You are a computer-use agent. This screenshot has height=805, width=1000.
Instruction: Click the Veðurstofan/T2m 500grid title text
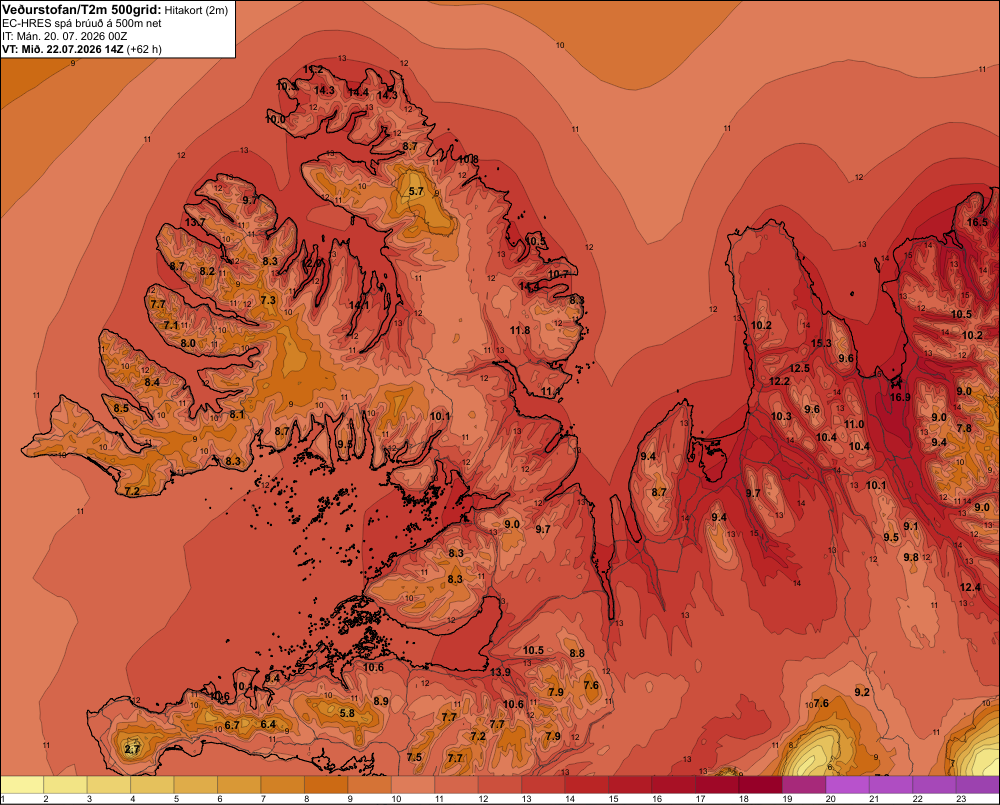(81, 10)
